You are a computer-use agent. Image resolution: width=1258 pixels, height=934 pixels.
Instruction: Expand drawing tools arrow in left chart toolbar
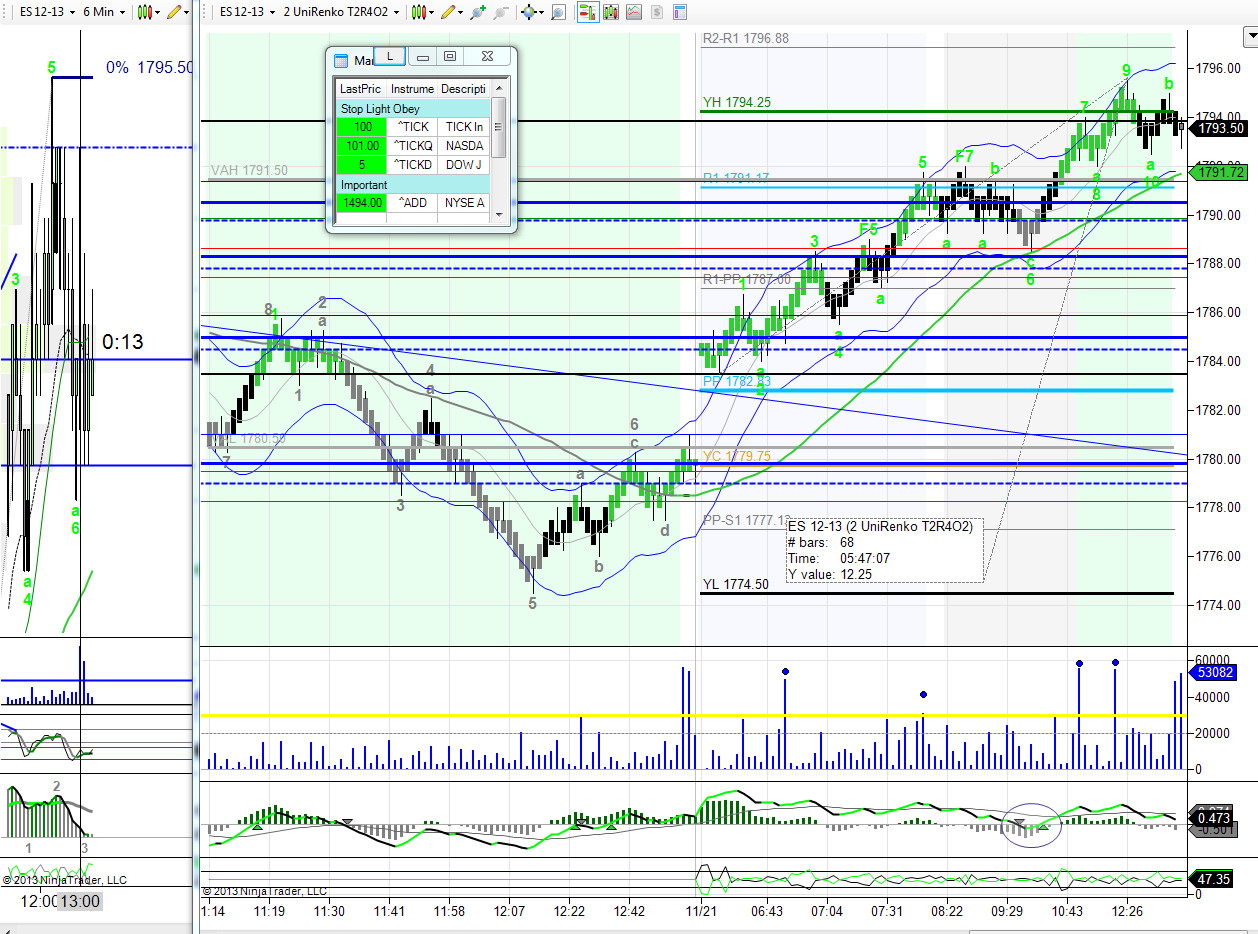pos(188,12)
